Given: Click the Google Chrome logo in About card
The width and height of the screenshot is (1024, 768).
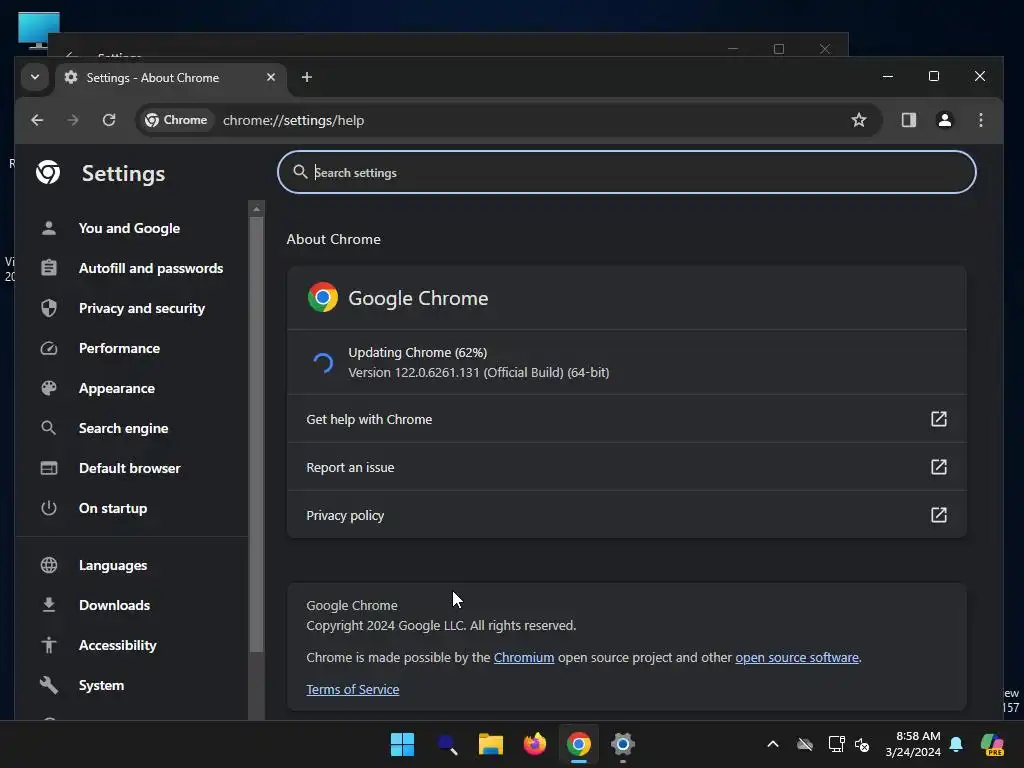Looking at the screenshot, I should (x=323, y=297).
